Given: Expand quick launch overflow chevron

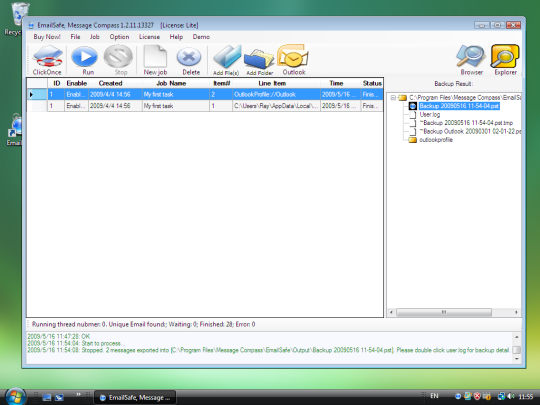Looking at the screenshot, I should [78, 395].
